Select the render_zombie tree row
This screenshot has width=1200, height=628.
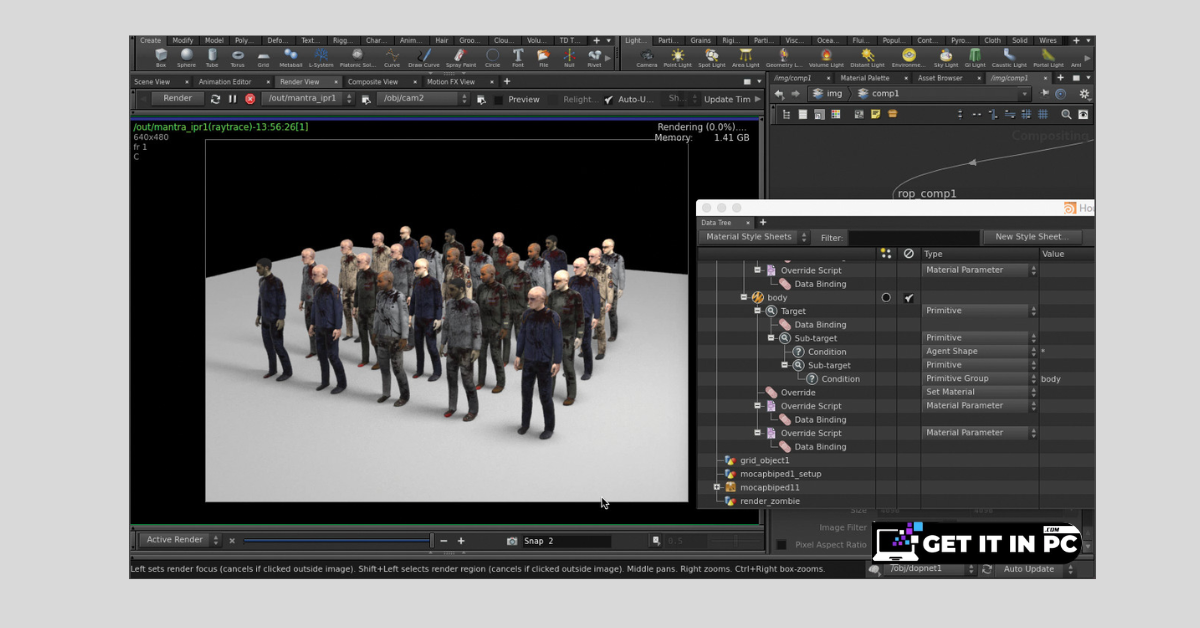coord(770,501)
